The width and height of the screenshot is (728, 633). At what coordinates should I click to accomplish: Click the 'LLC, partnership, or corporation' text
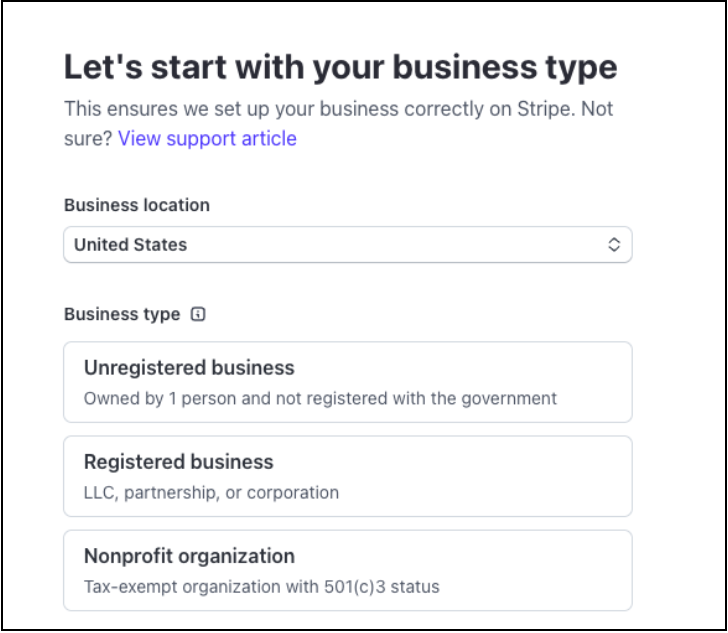pos(211,492)
